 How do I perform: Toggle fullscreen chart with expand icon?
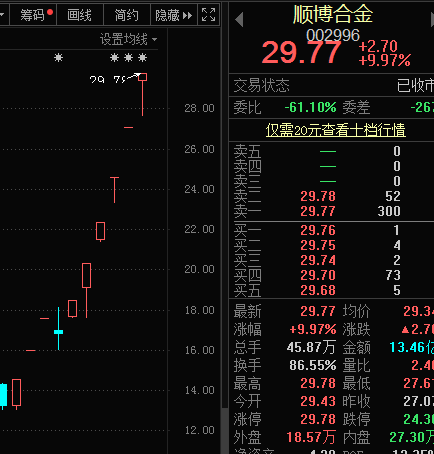click(x=209, y=15)
